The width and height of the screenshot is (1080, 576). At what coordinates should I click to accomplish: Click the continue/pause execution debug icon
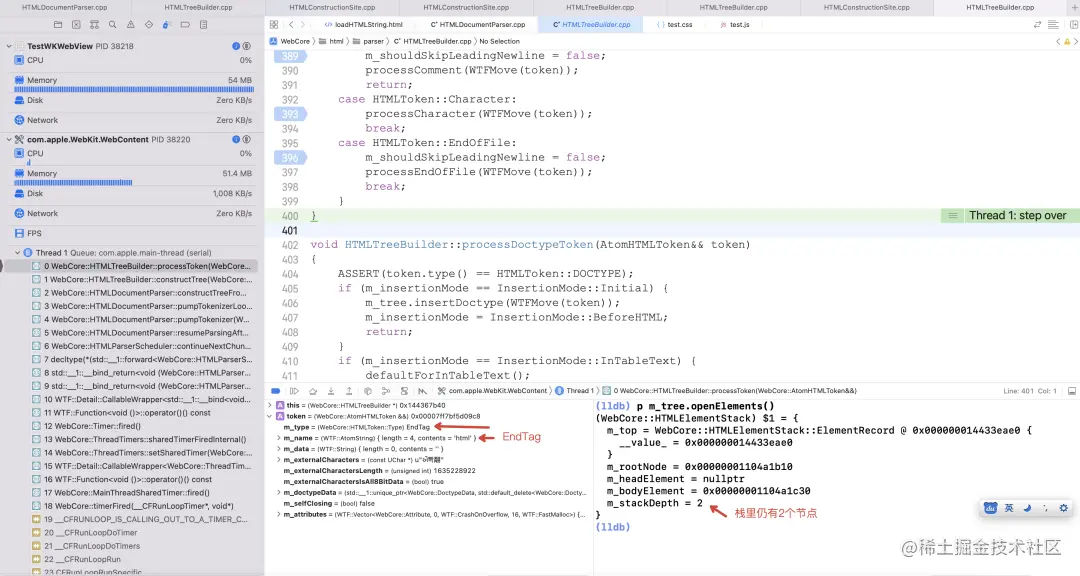pyautogui.click(x=294, y=391)
